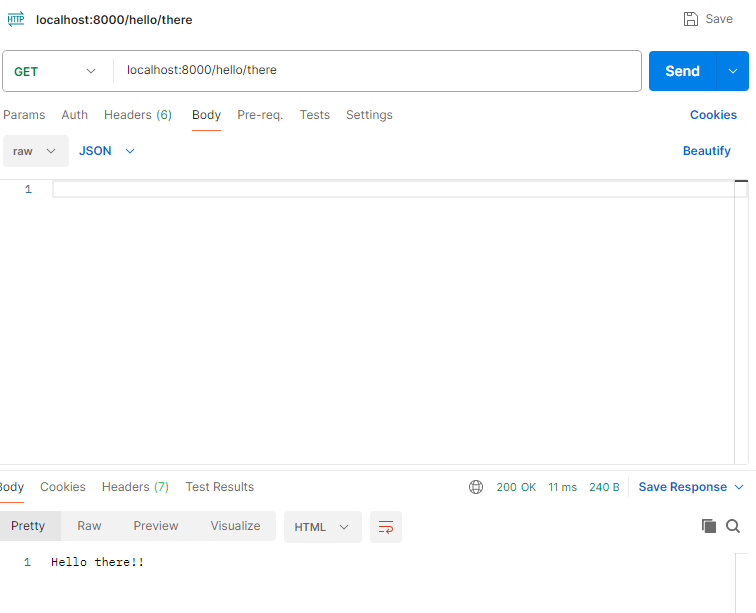
Task: Select the Visualize response view
Action: pos(235,526)
